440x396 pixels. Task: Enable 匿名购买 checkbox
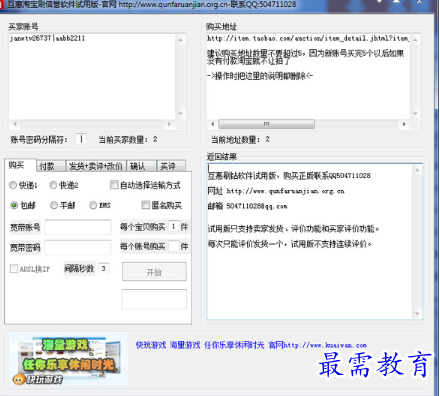pos(145,205)
